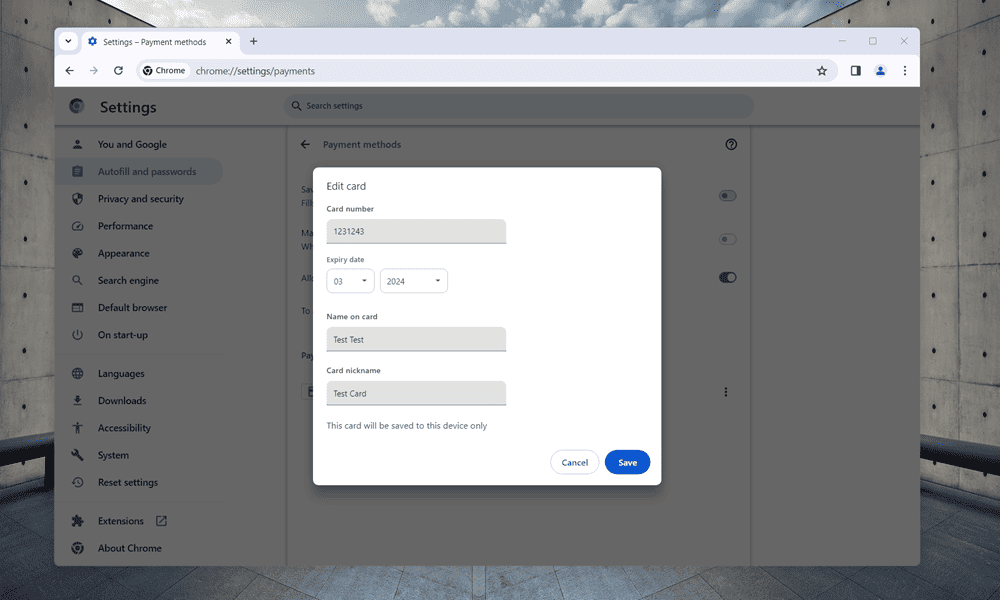The image size is (1000, 600).
Task: Click the Name on card field
Action: (416, 339)
